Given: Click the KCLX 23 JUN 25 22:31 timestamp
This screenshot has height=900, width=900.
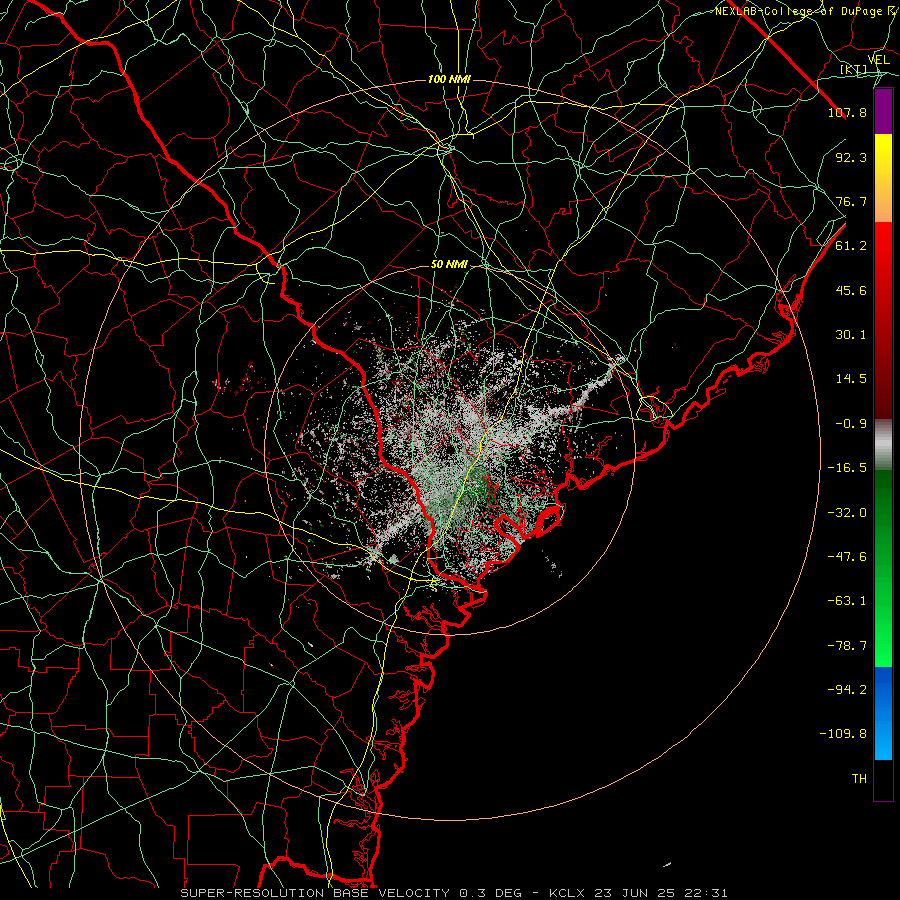Looking at the screenshot, I should [638, 893].
